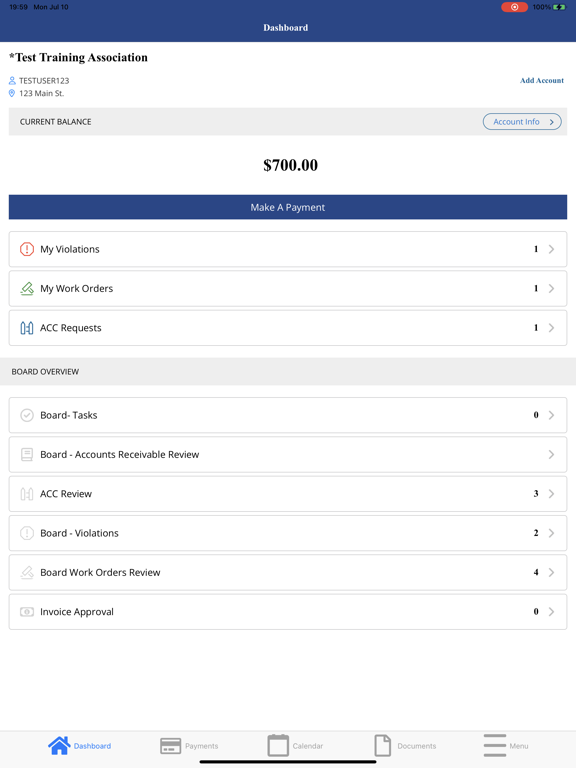Tap the hamburger Menu icon
The height and width of the screenshot is (768, 576).
(x=495, y=745)
